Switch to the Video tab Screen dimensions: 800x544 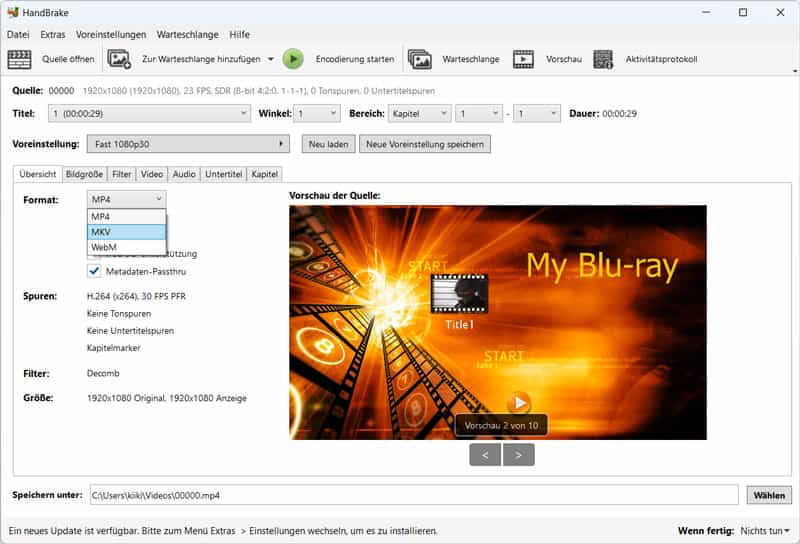point(152,174)
